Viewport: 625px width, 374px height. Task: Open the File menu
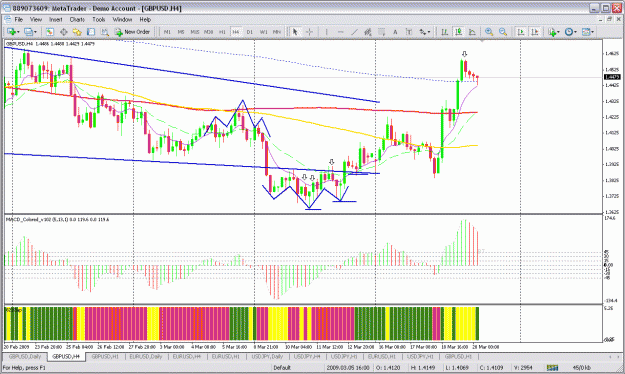[19, 19]
